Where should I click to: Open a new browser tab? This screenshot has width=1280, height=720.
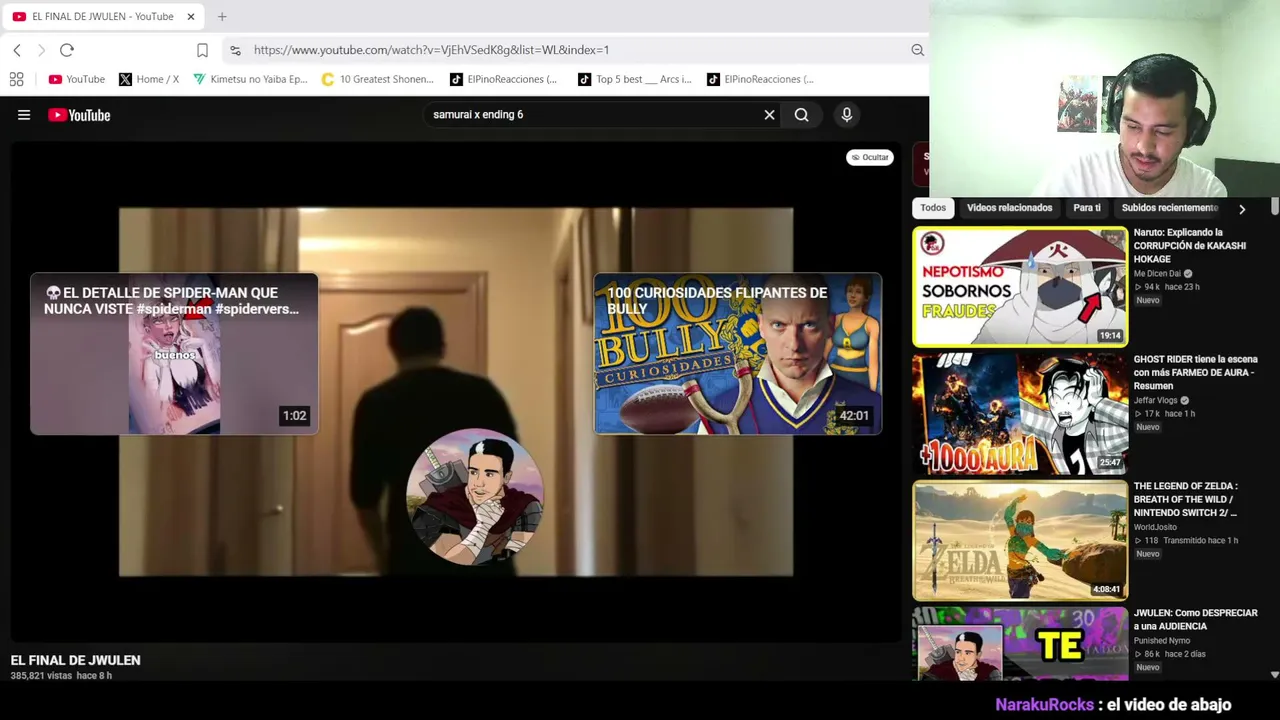(x=222, y=16)
